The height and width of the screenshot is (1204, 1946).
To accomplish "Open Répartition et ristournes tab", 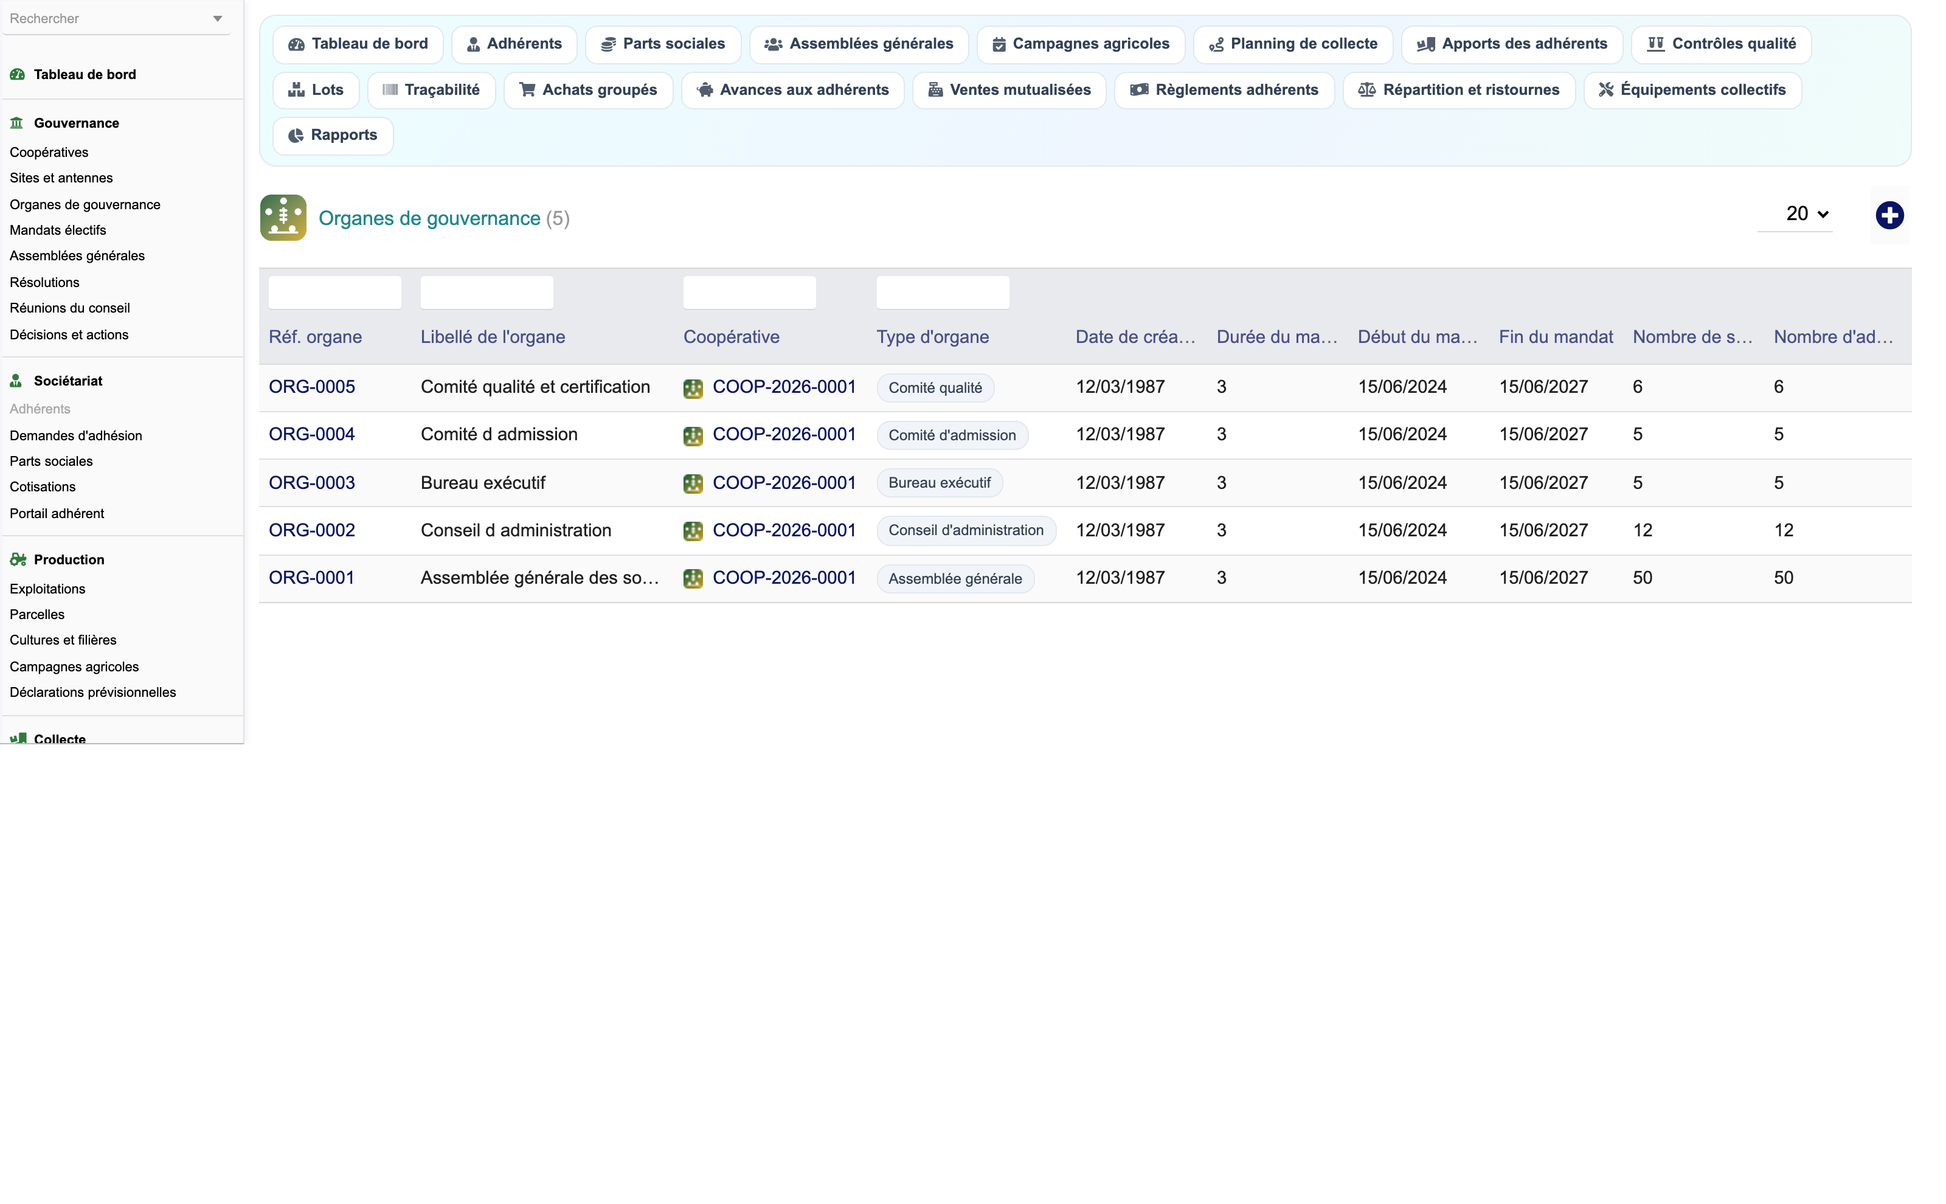I will tap(1459, 90).
